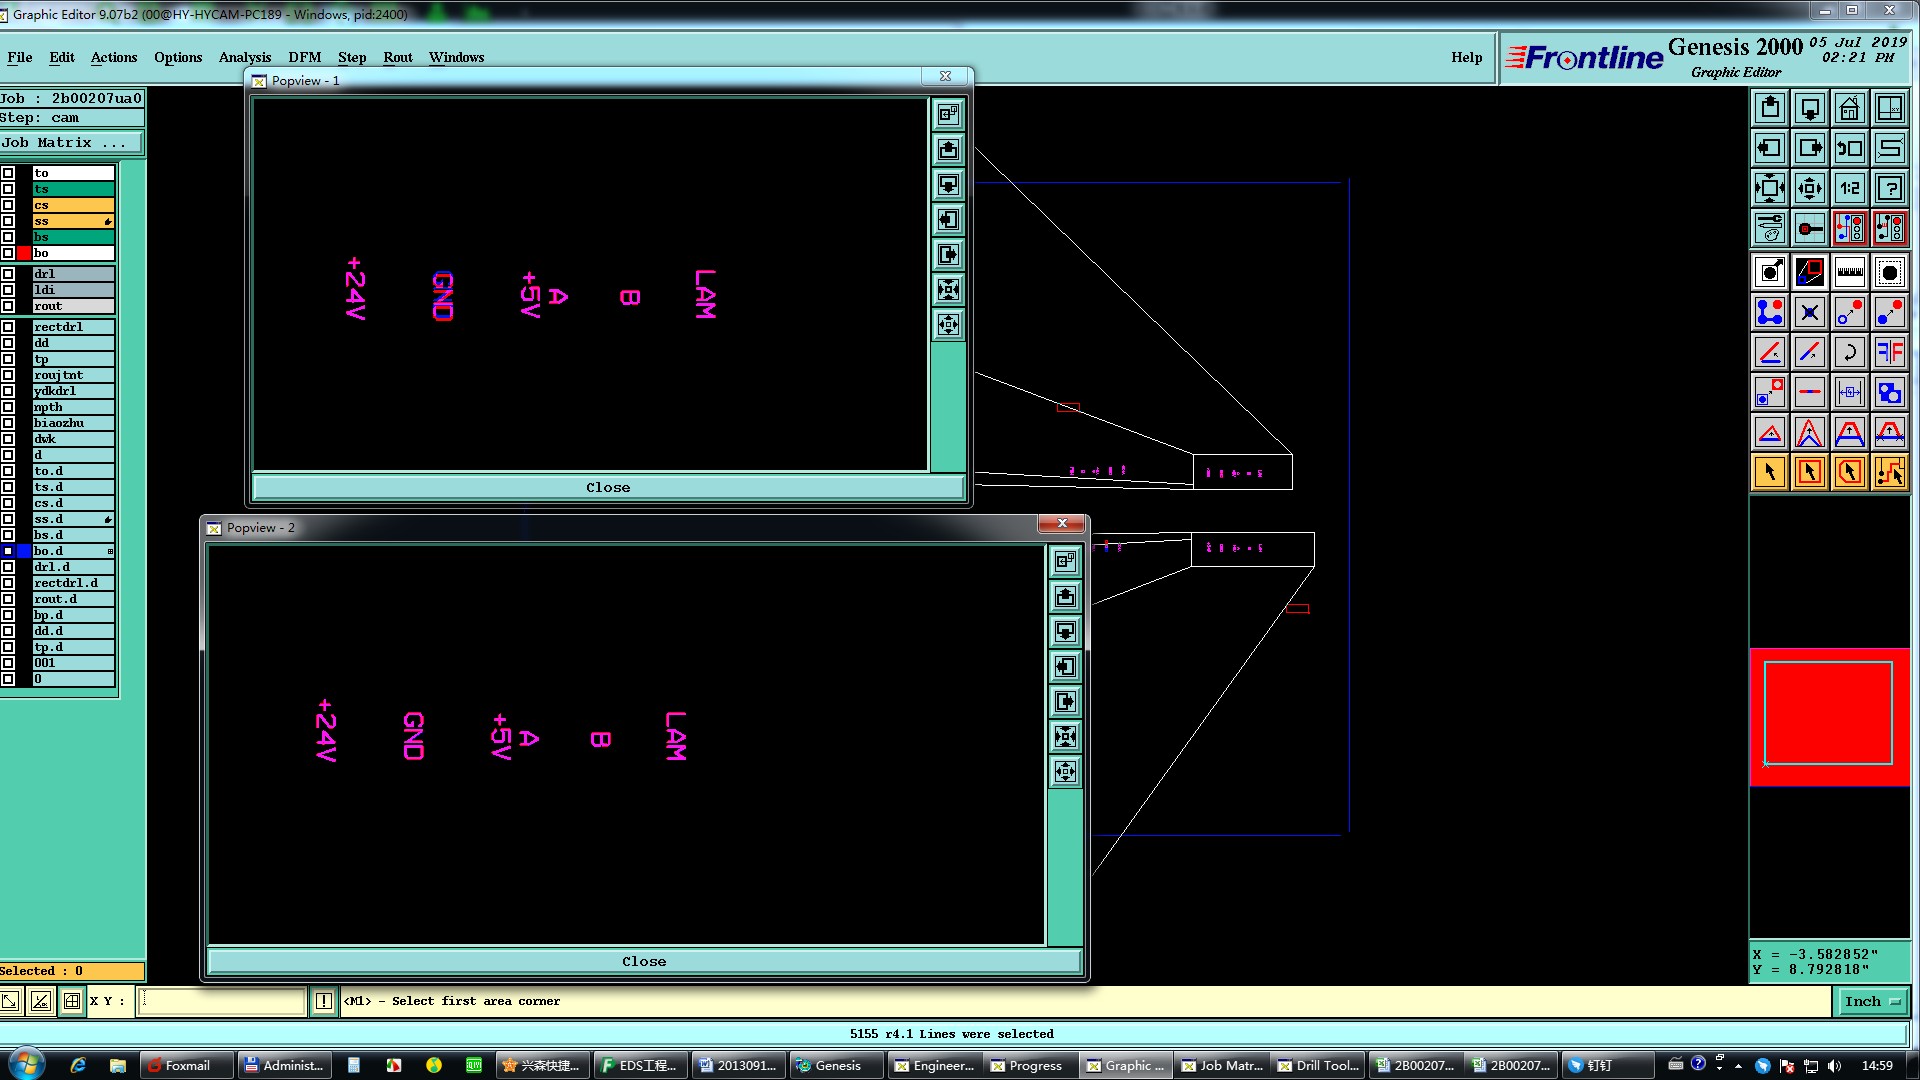Click the X Y coordinate input field

pyautogui.click(x=221, y=1001)
